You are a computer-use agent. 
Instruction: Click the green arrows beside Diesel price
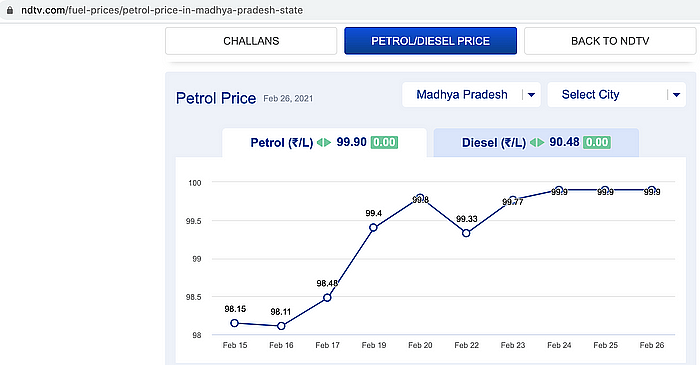click(537, 142)
